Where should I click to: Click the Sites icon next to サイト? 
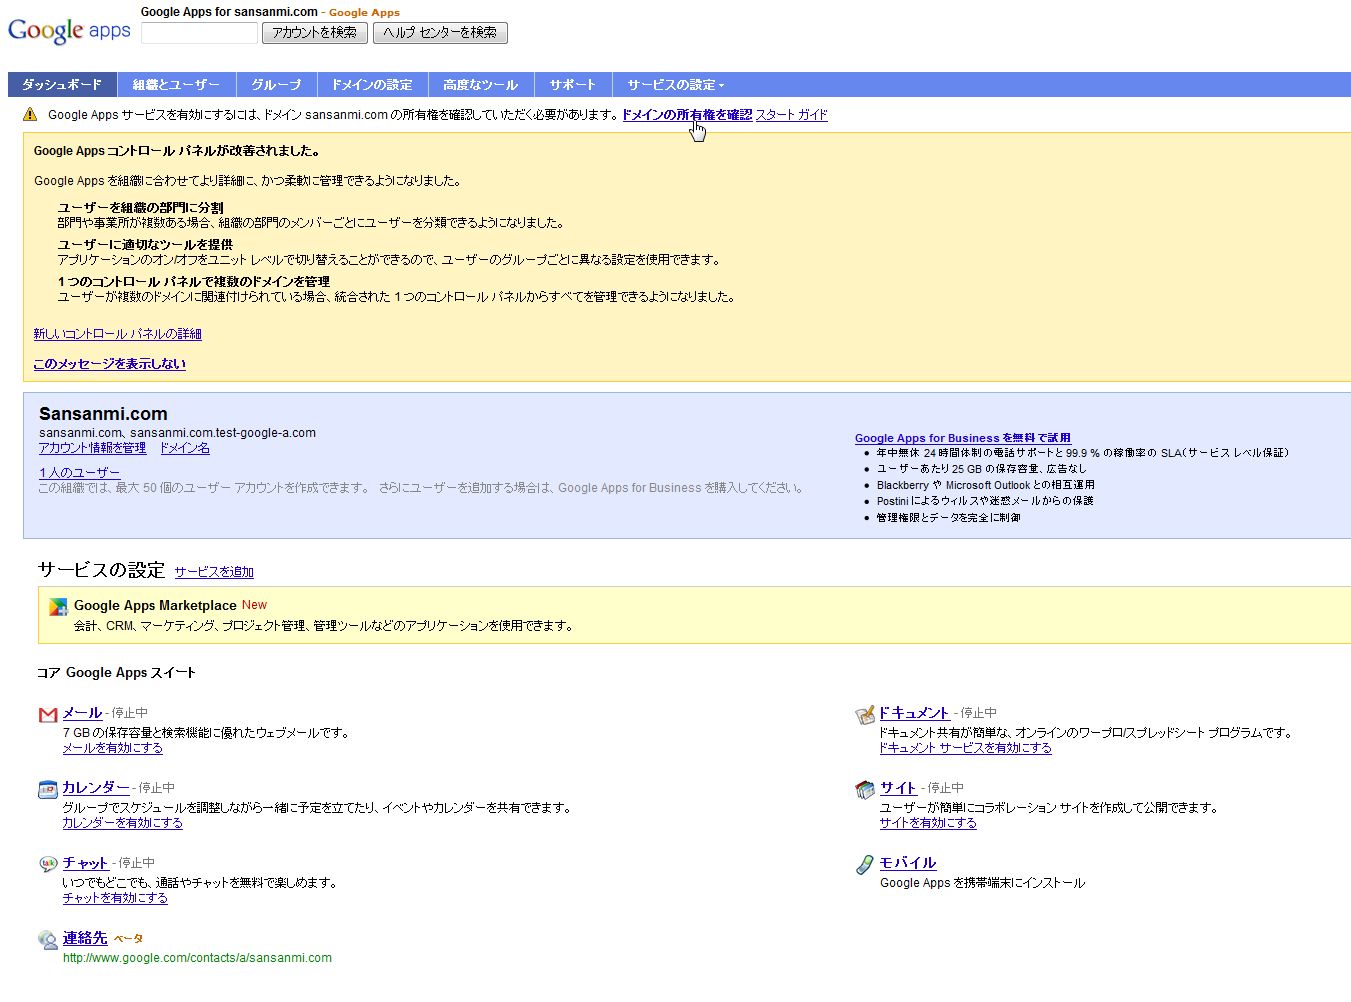(x=865, y=789)
